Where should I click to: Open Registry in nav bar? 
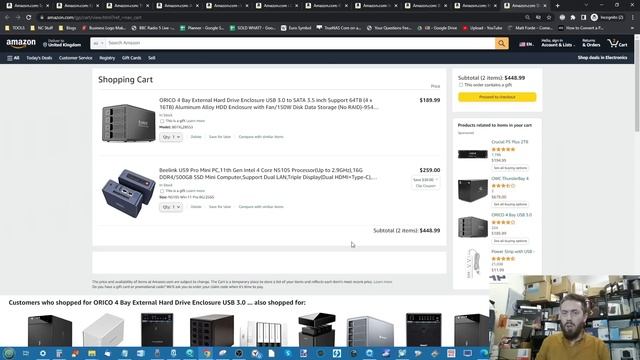107,58
